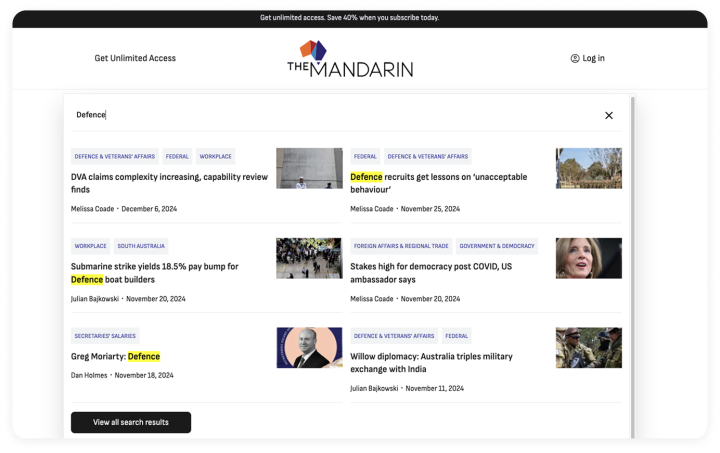Click the US ambassador photo thumbnail
This screenshot has height=453, width=720.
(588, 258)
